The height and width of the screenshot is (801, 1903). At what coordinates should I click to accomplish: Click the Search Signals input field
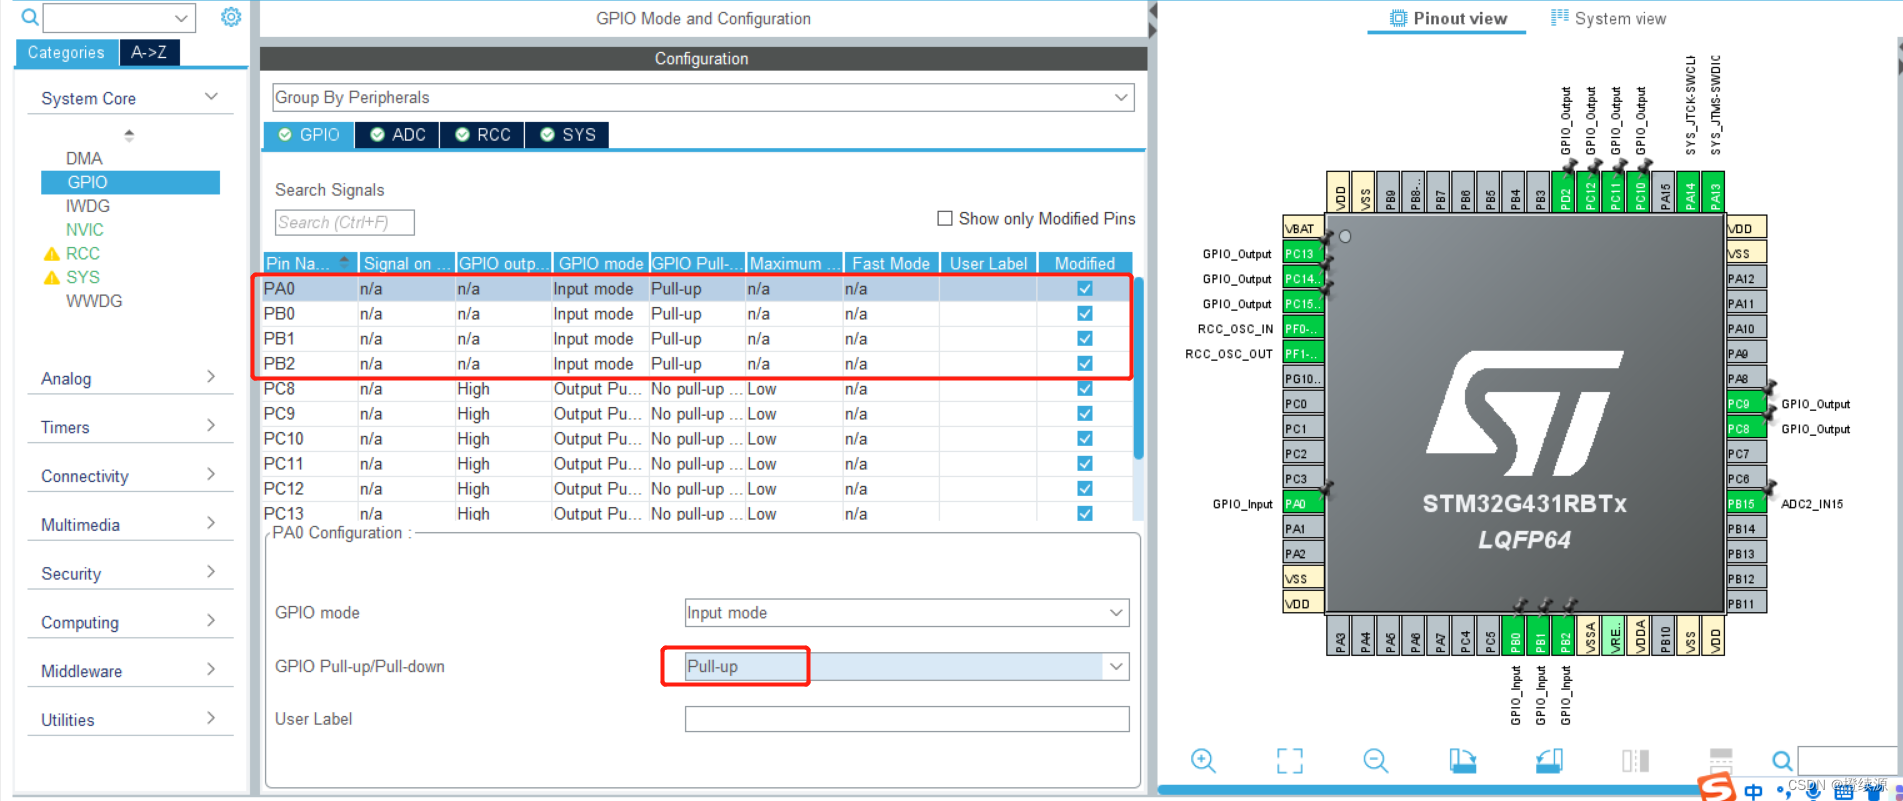coord(344,222)
